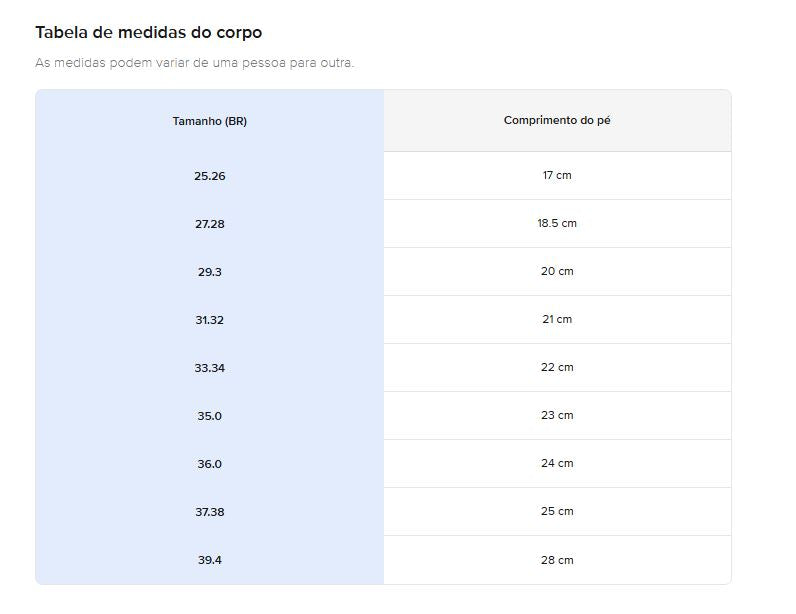Select the size 35.0 cell

coord(209,416)
